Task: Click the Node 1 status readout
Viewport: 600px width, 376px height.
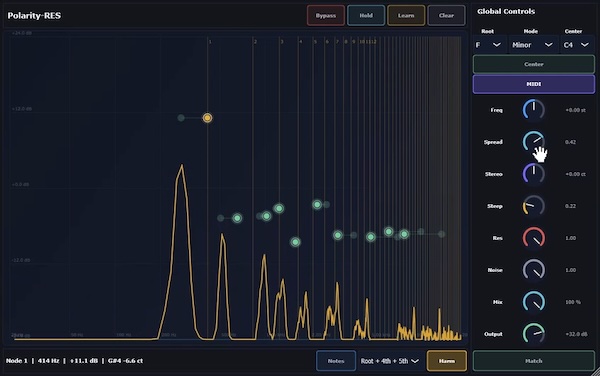Action: tap(74, 361)
